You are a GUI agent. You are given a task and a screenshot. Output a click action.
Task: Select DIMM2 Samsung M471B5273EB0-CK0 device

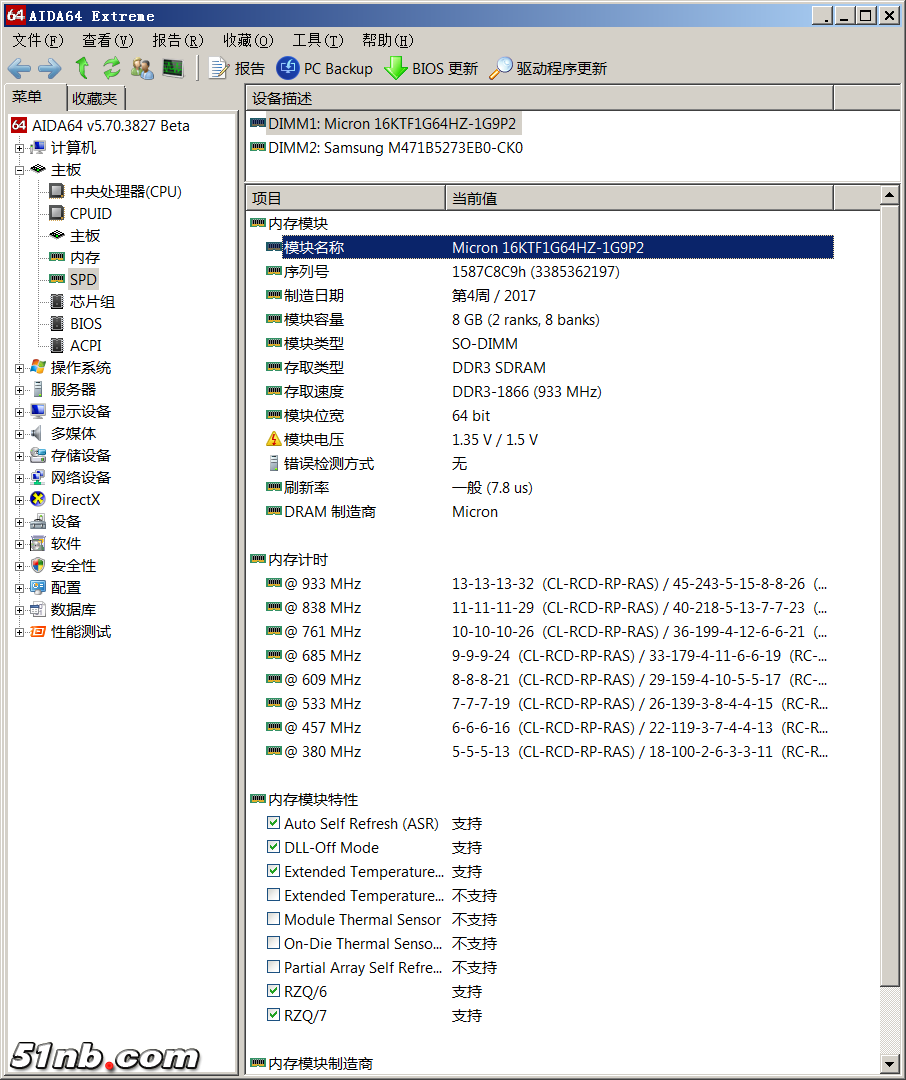394,147
